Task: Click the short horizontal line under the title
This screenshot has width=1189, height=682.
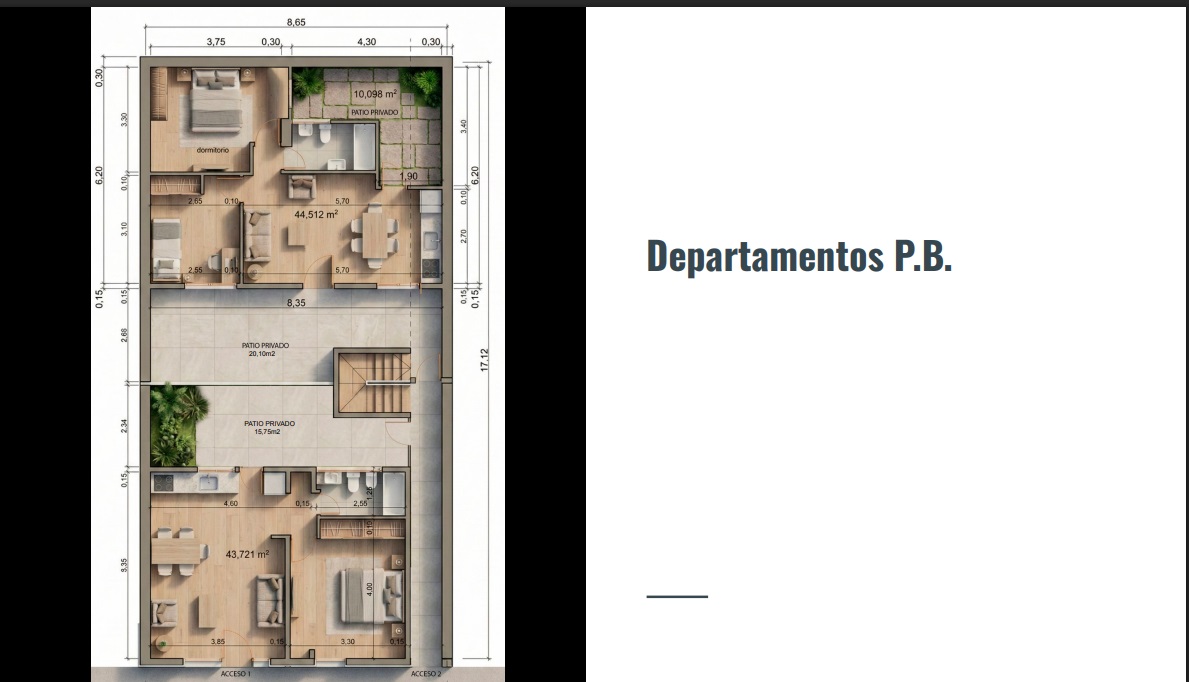Action: tap(677, 596)
